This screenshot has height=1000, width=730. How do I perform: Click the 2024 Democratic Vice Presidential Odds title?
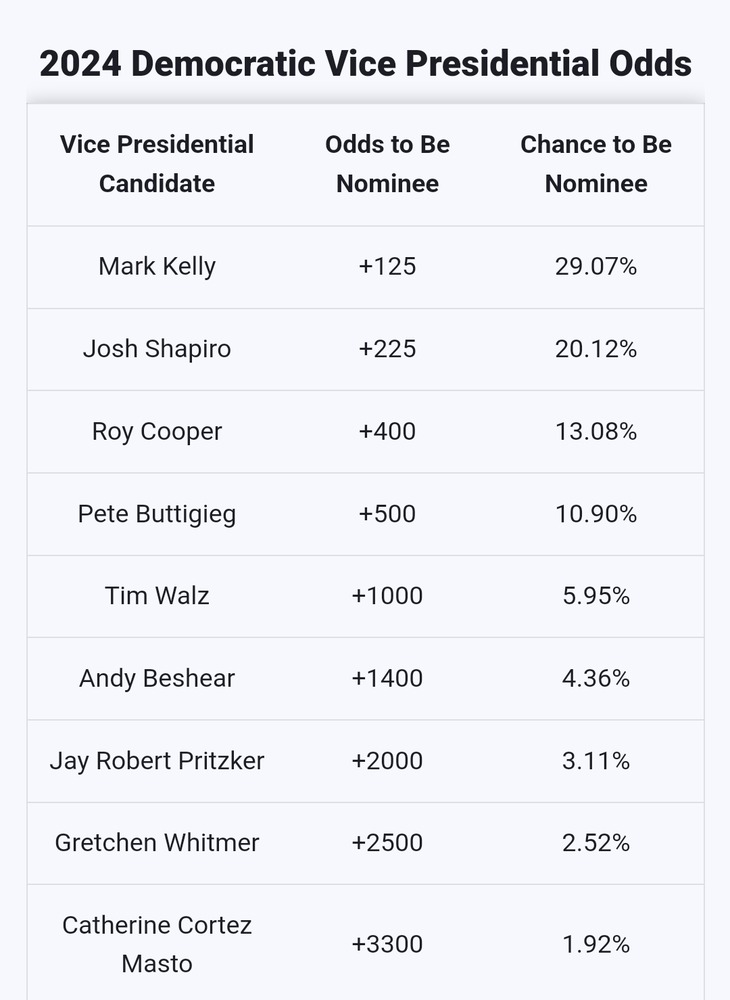pos(365,63)
